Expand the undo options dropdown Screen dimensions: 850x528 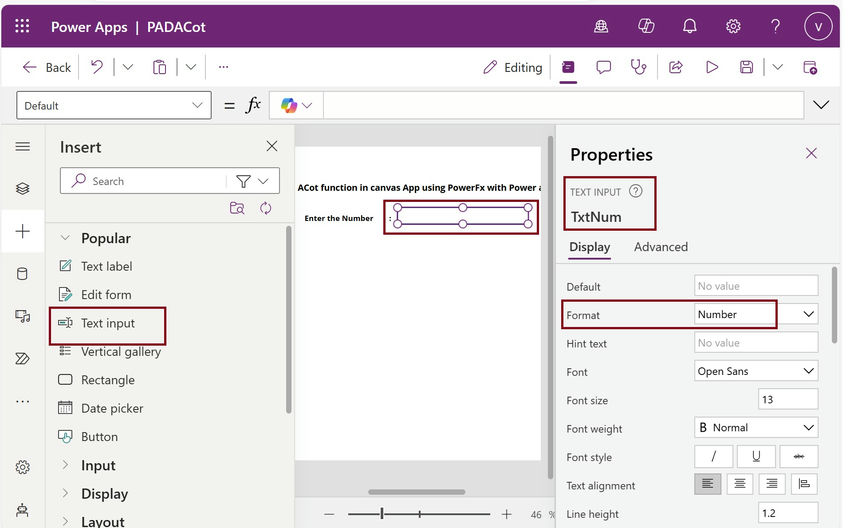[127, 67]
